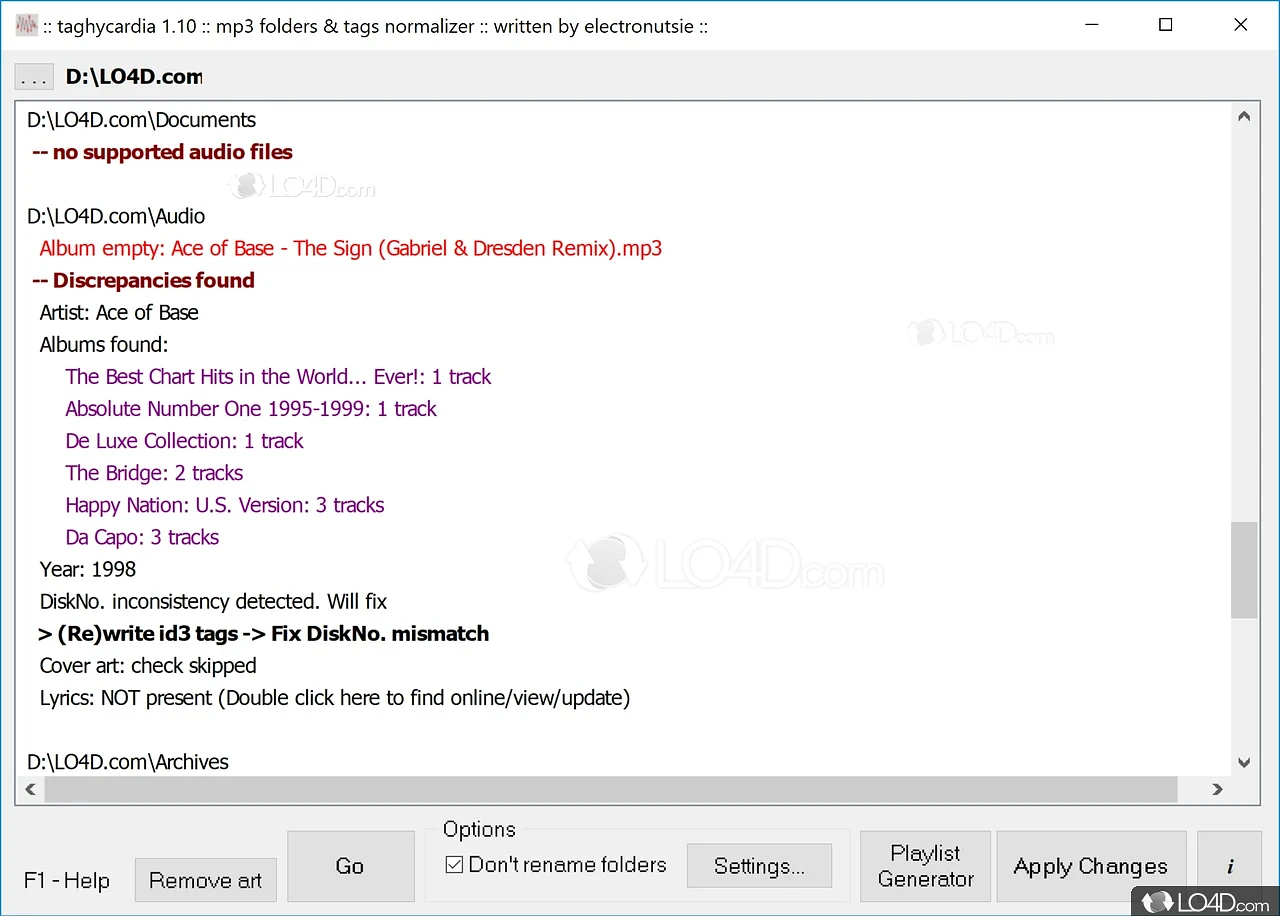The width and height of the screenshot is (1280, 916).
Task: Select the D:\LO4D.com\Audio folder line
Action: (116, 216)
